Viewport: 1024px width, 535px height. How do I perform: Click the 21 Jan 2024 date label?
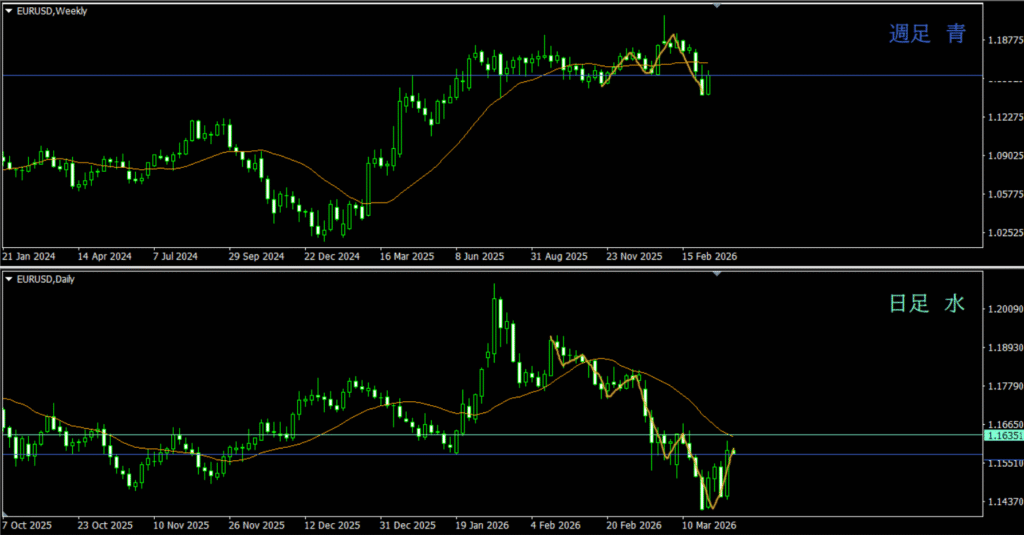(29, 256)
